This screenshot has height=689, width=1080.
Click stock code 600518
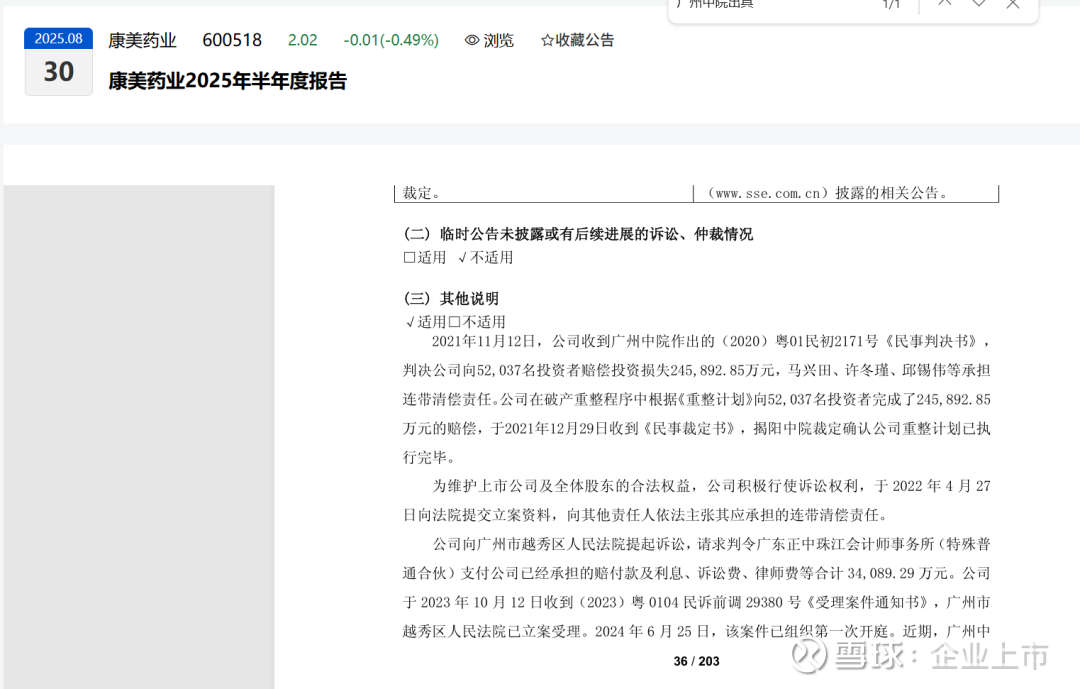tap(232, 41)
